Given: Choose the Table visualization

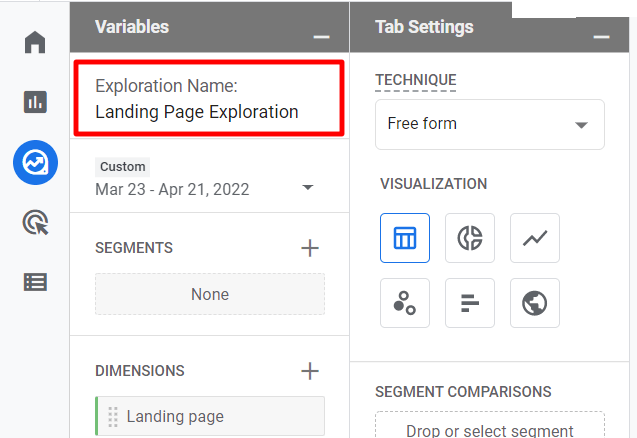Looking at the screenshot, I should pos(405,238).
